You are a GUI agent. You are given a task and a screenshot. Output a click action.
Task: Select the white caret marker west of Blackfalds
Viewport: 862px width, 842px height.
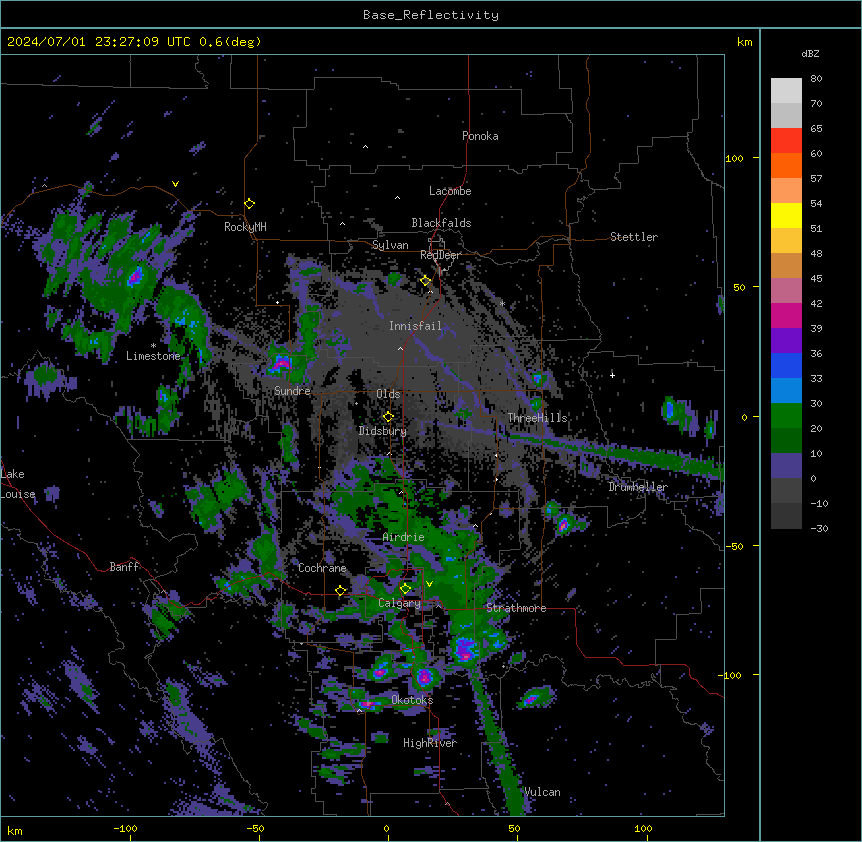click(x=342, y=224)
